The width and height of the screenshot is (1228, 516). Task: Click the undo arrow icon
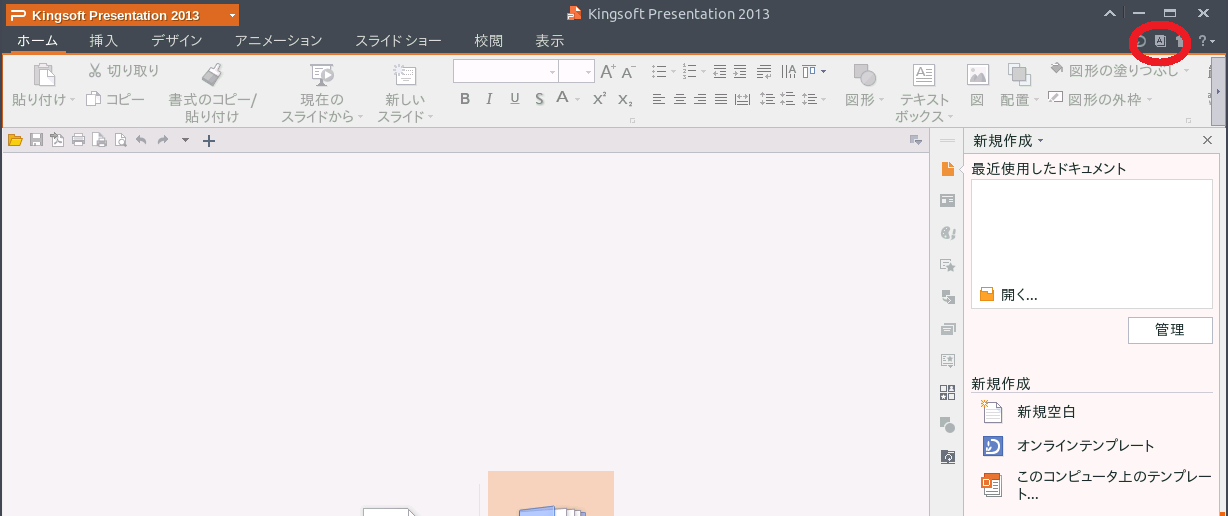coord(141,140)
